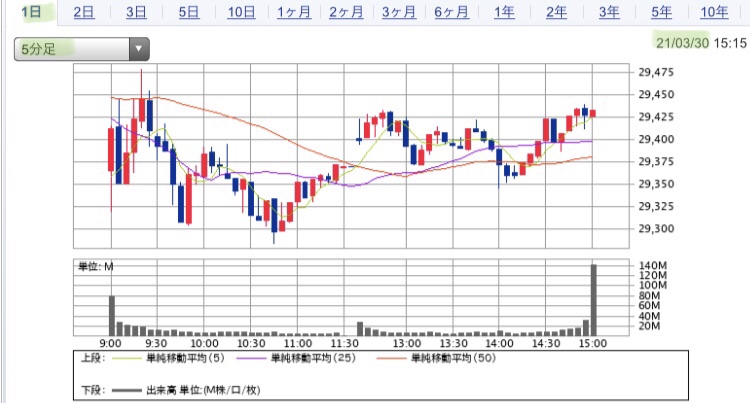Click the 11:00 time axis label
The height and width of the screenshot is (403, 750).
(298, 343)
